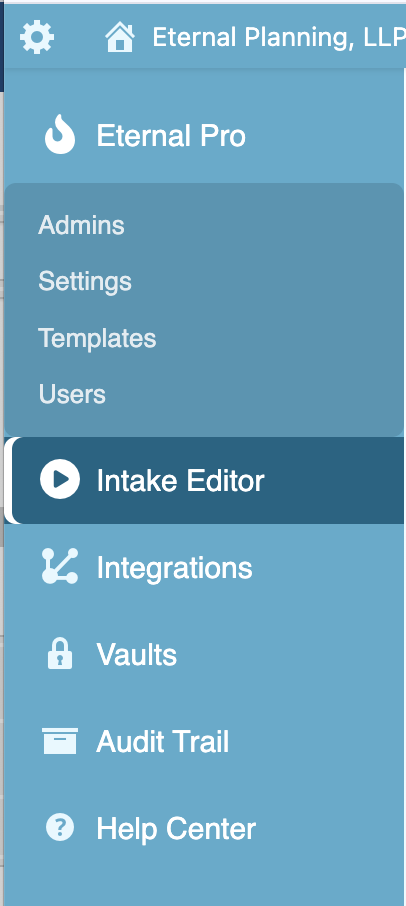This screenshot has height=906, width=406.
Task: Click the Vaults padlock icon
Action: click(x=60, y=653)
